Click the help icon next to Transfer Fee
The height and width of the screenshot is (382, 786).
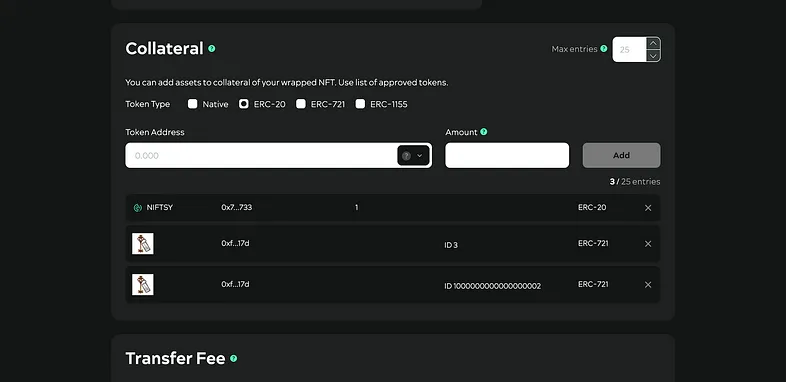pos(234,358)
